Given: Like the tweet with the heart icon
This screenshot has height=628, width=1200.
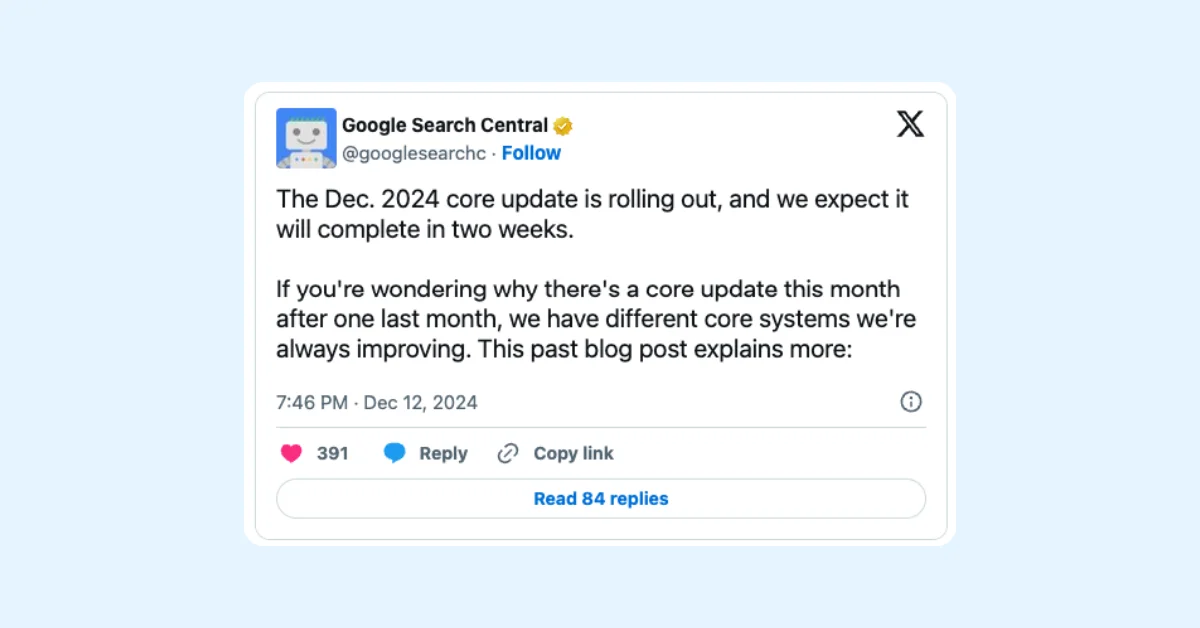Looking at the screenshot, I should [x=291, y=454].
